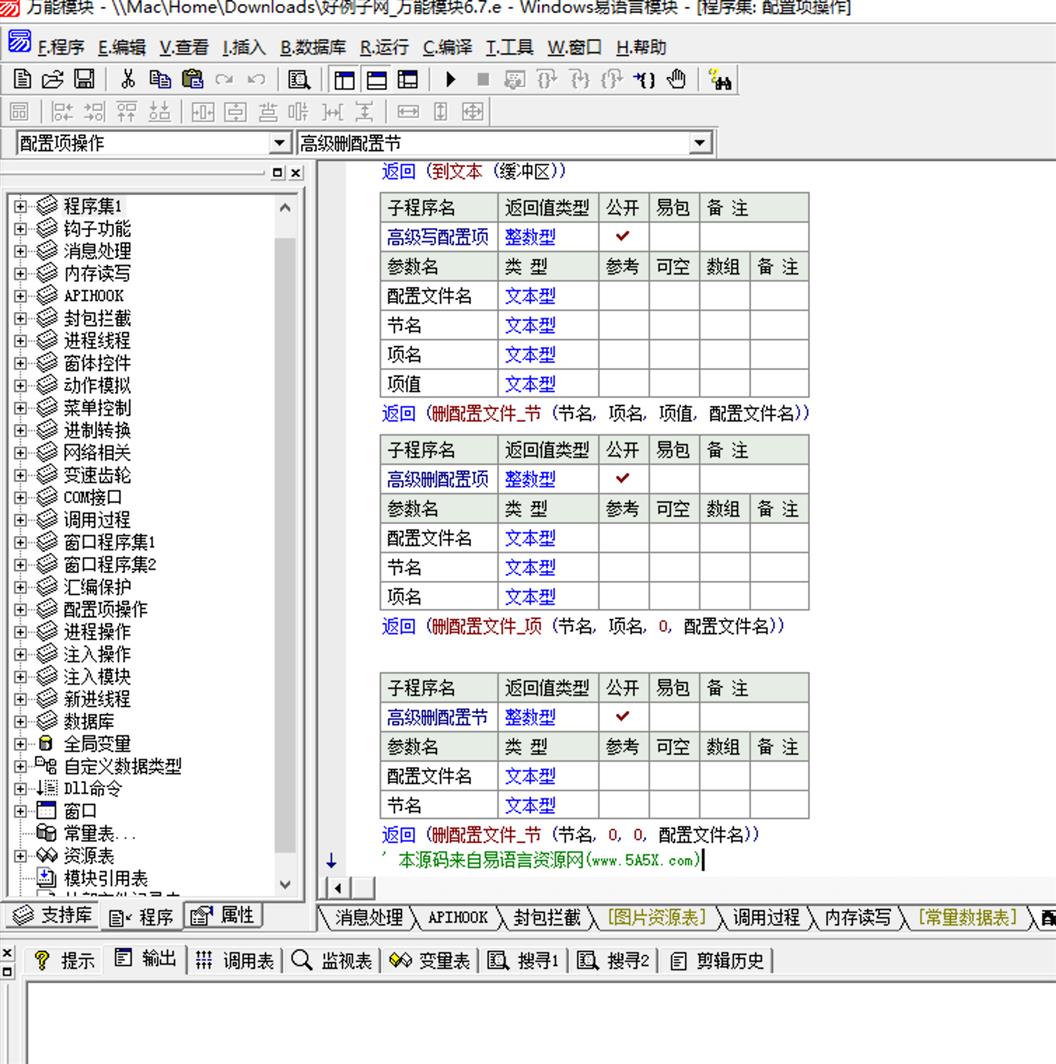Switch to the 消息处理 editor tab

(369, 917)
